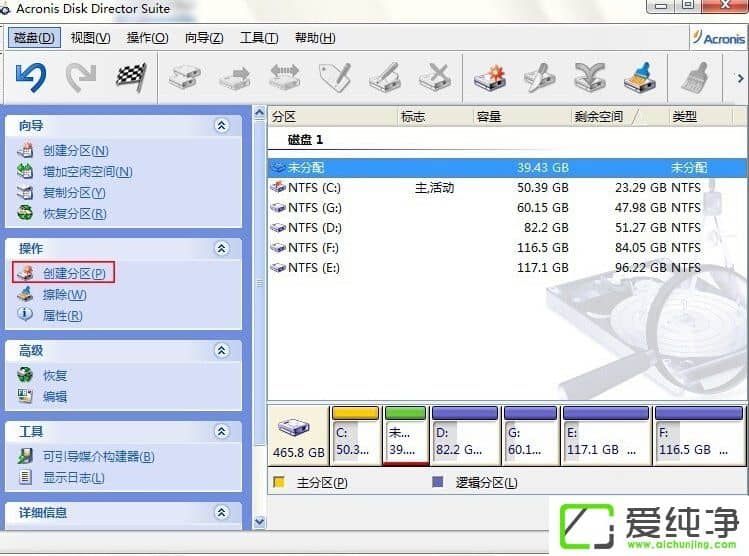Click the copy partition disk-with-arrow icon

[235, 77]
